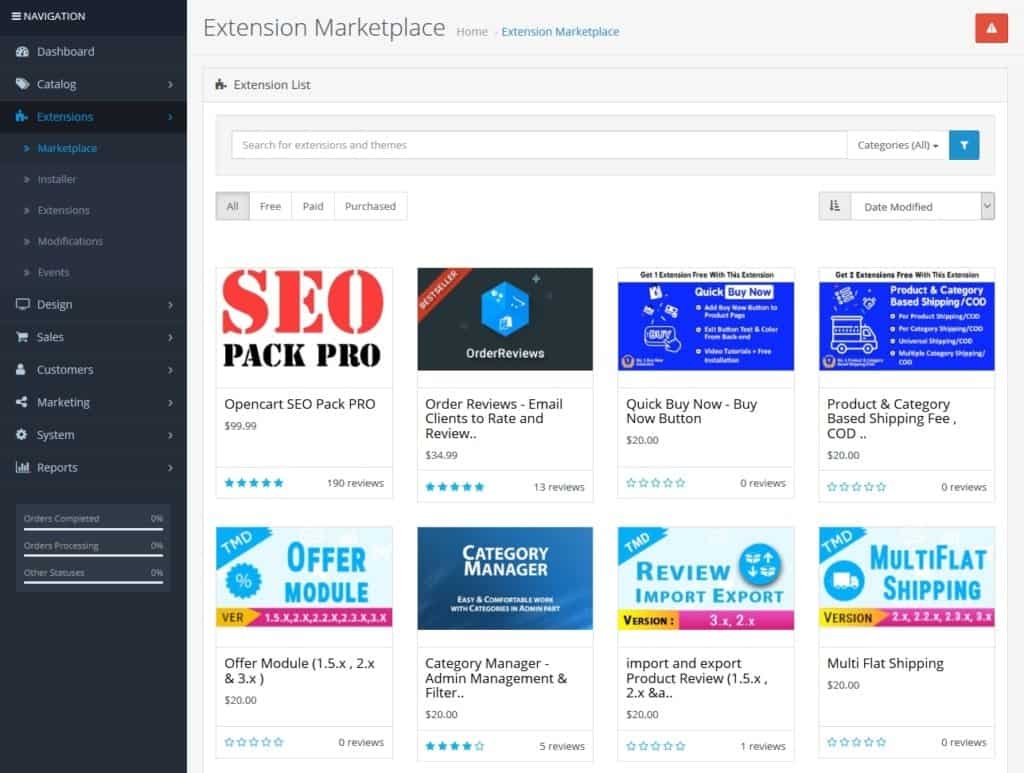1024x773 pixels.
Task: Select the All filter tab
Action: point(232,206)
